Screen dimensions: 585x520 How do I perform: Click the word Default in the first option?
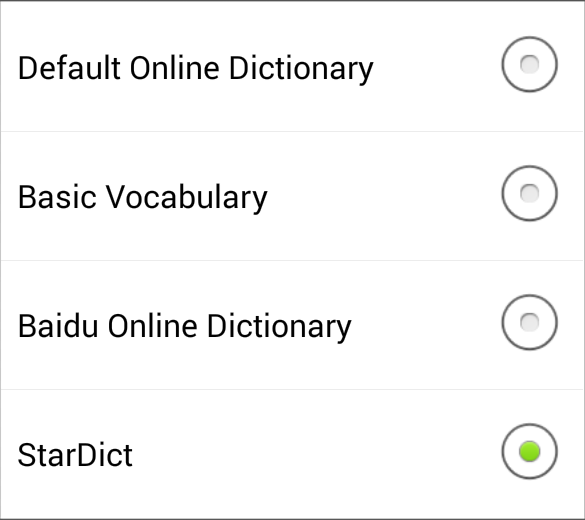pyautogui.click(x=69, y=68)
